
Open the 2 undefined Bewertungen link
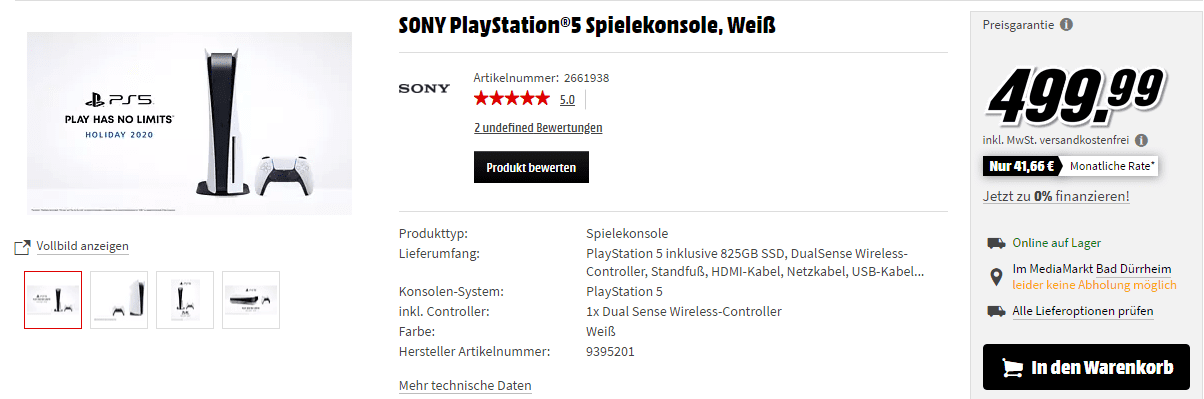538,128
